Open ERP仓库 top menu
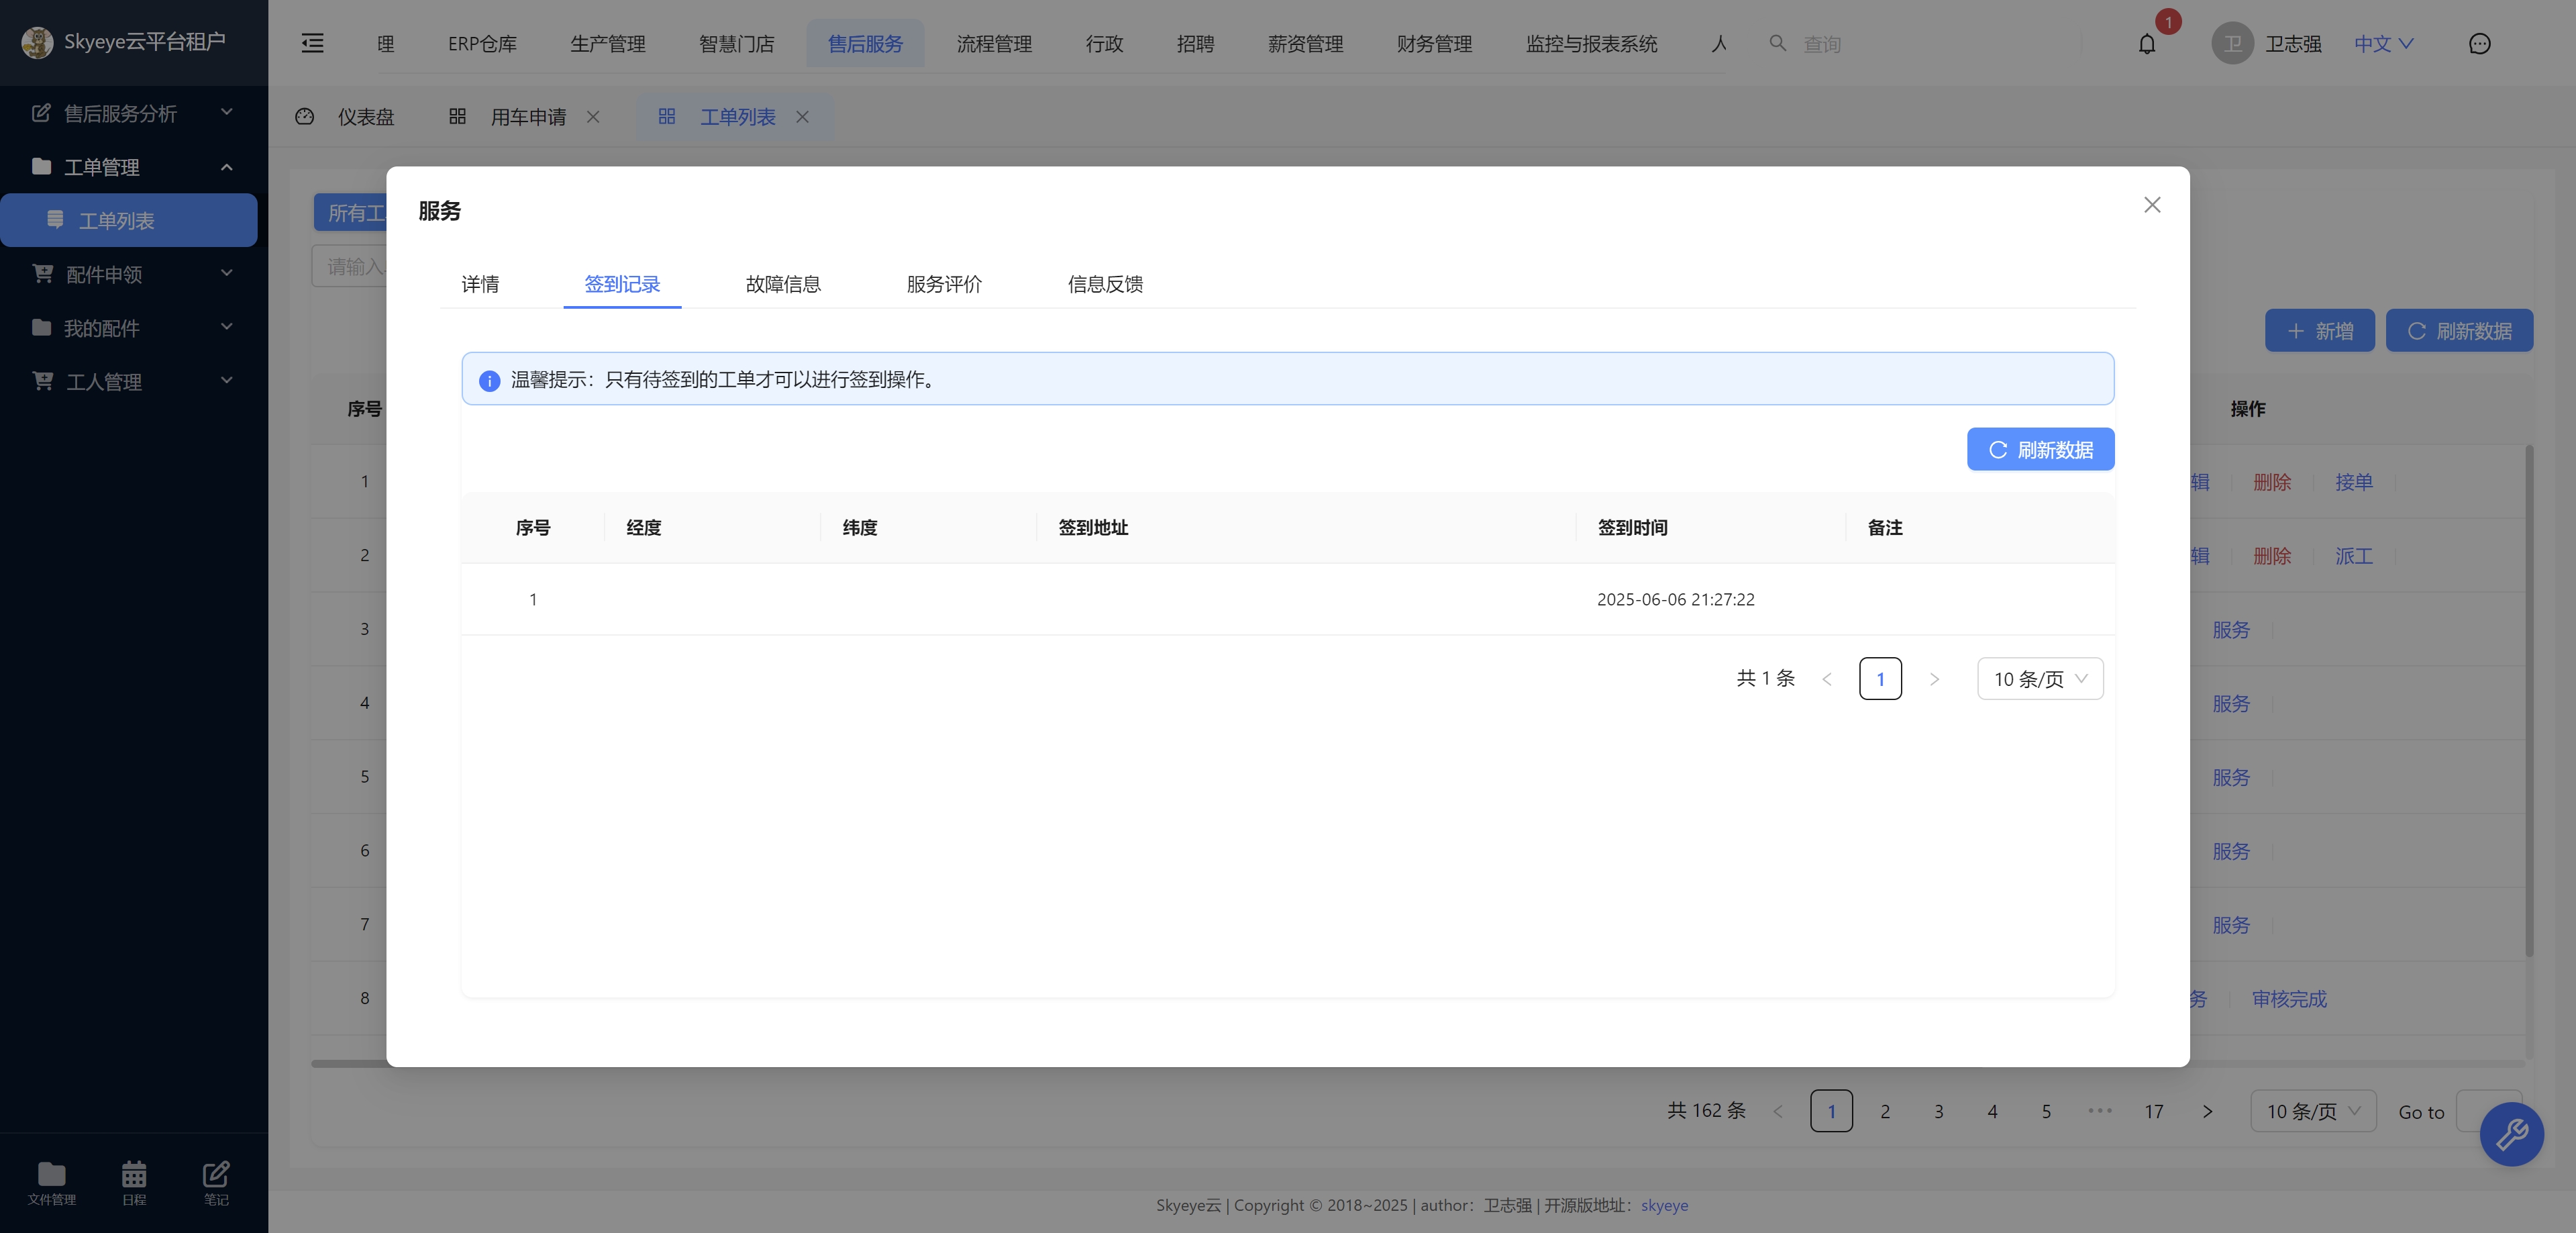 point(482,44)
